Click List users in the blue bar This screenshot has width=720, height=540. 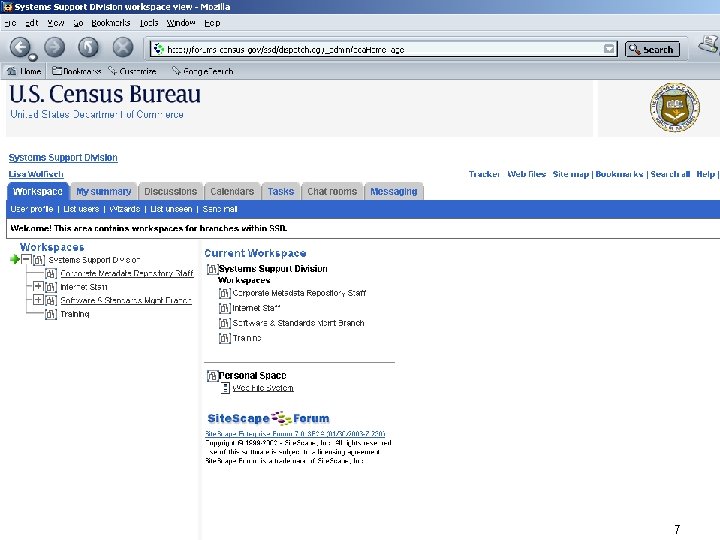pos(81,209)
